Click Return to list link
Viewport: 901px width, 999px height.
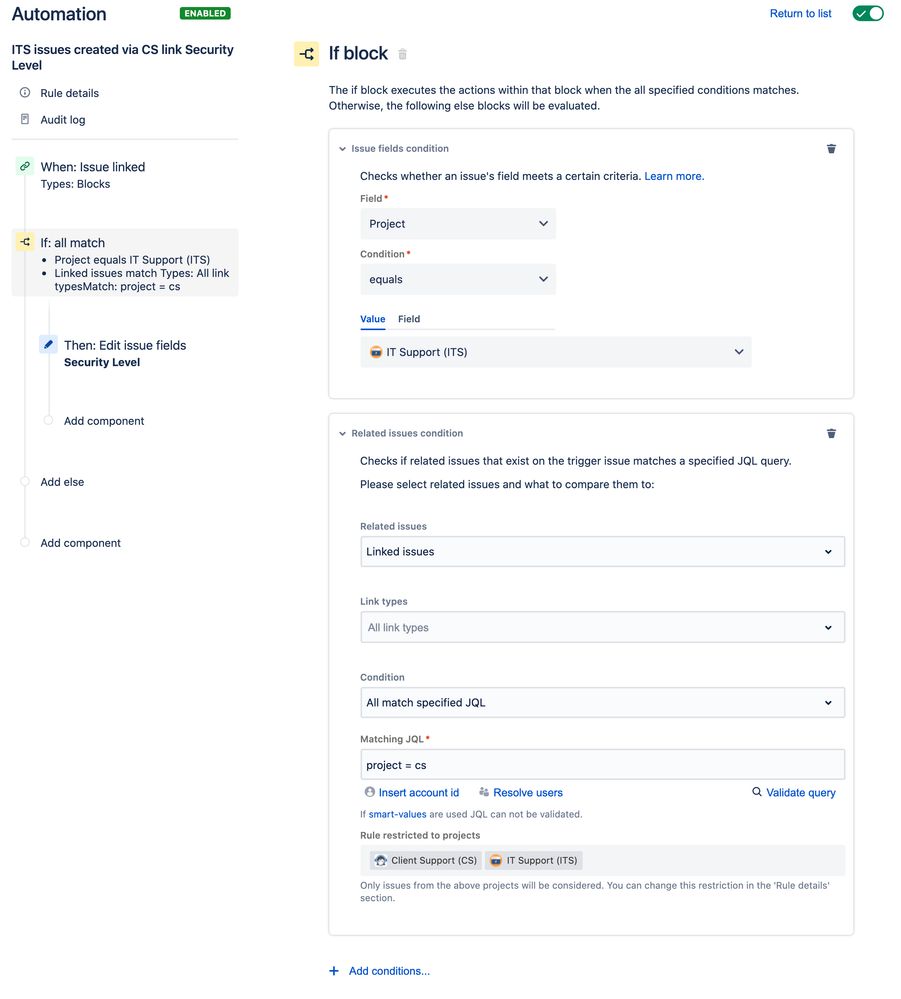click(800, 13)
